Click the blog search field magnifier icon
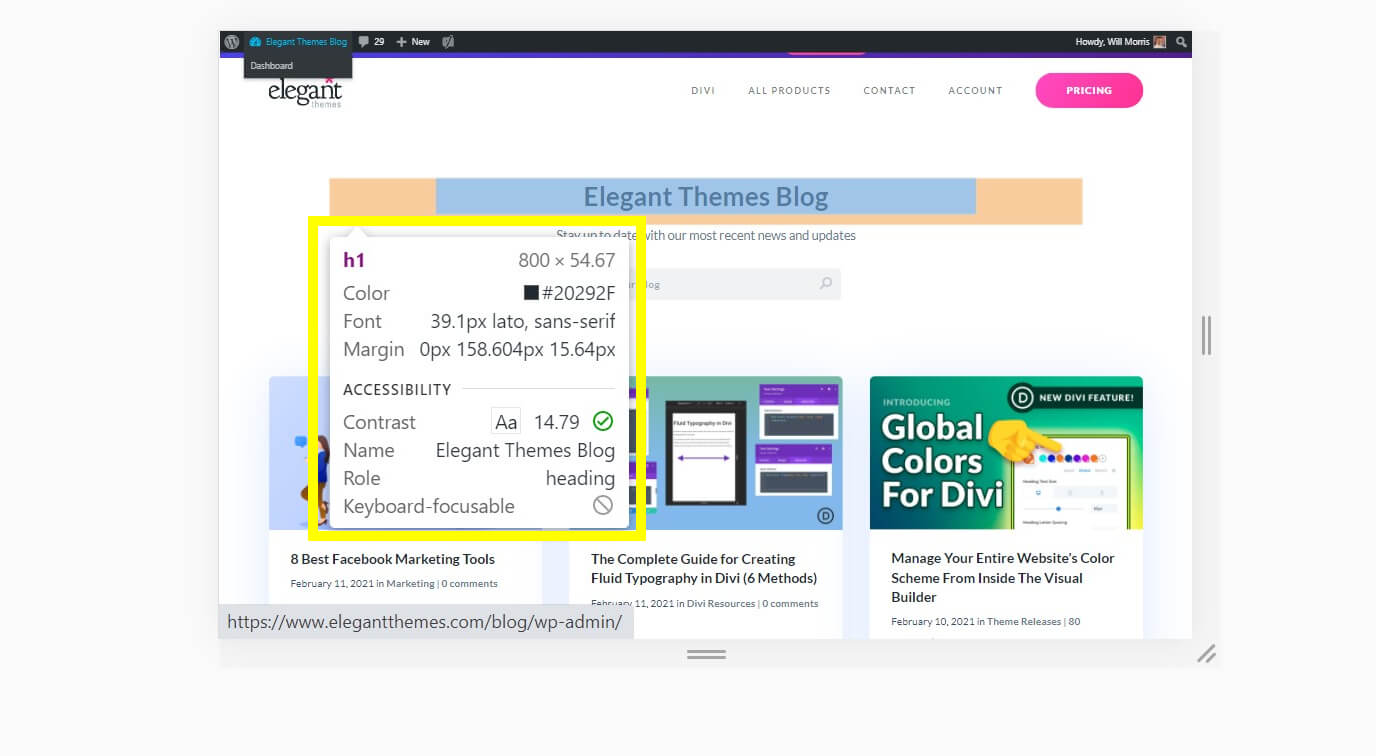1376x756 pixels. pos(826,284)
